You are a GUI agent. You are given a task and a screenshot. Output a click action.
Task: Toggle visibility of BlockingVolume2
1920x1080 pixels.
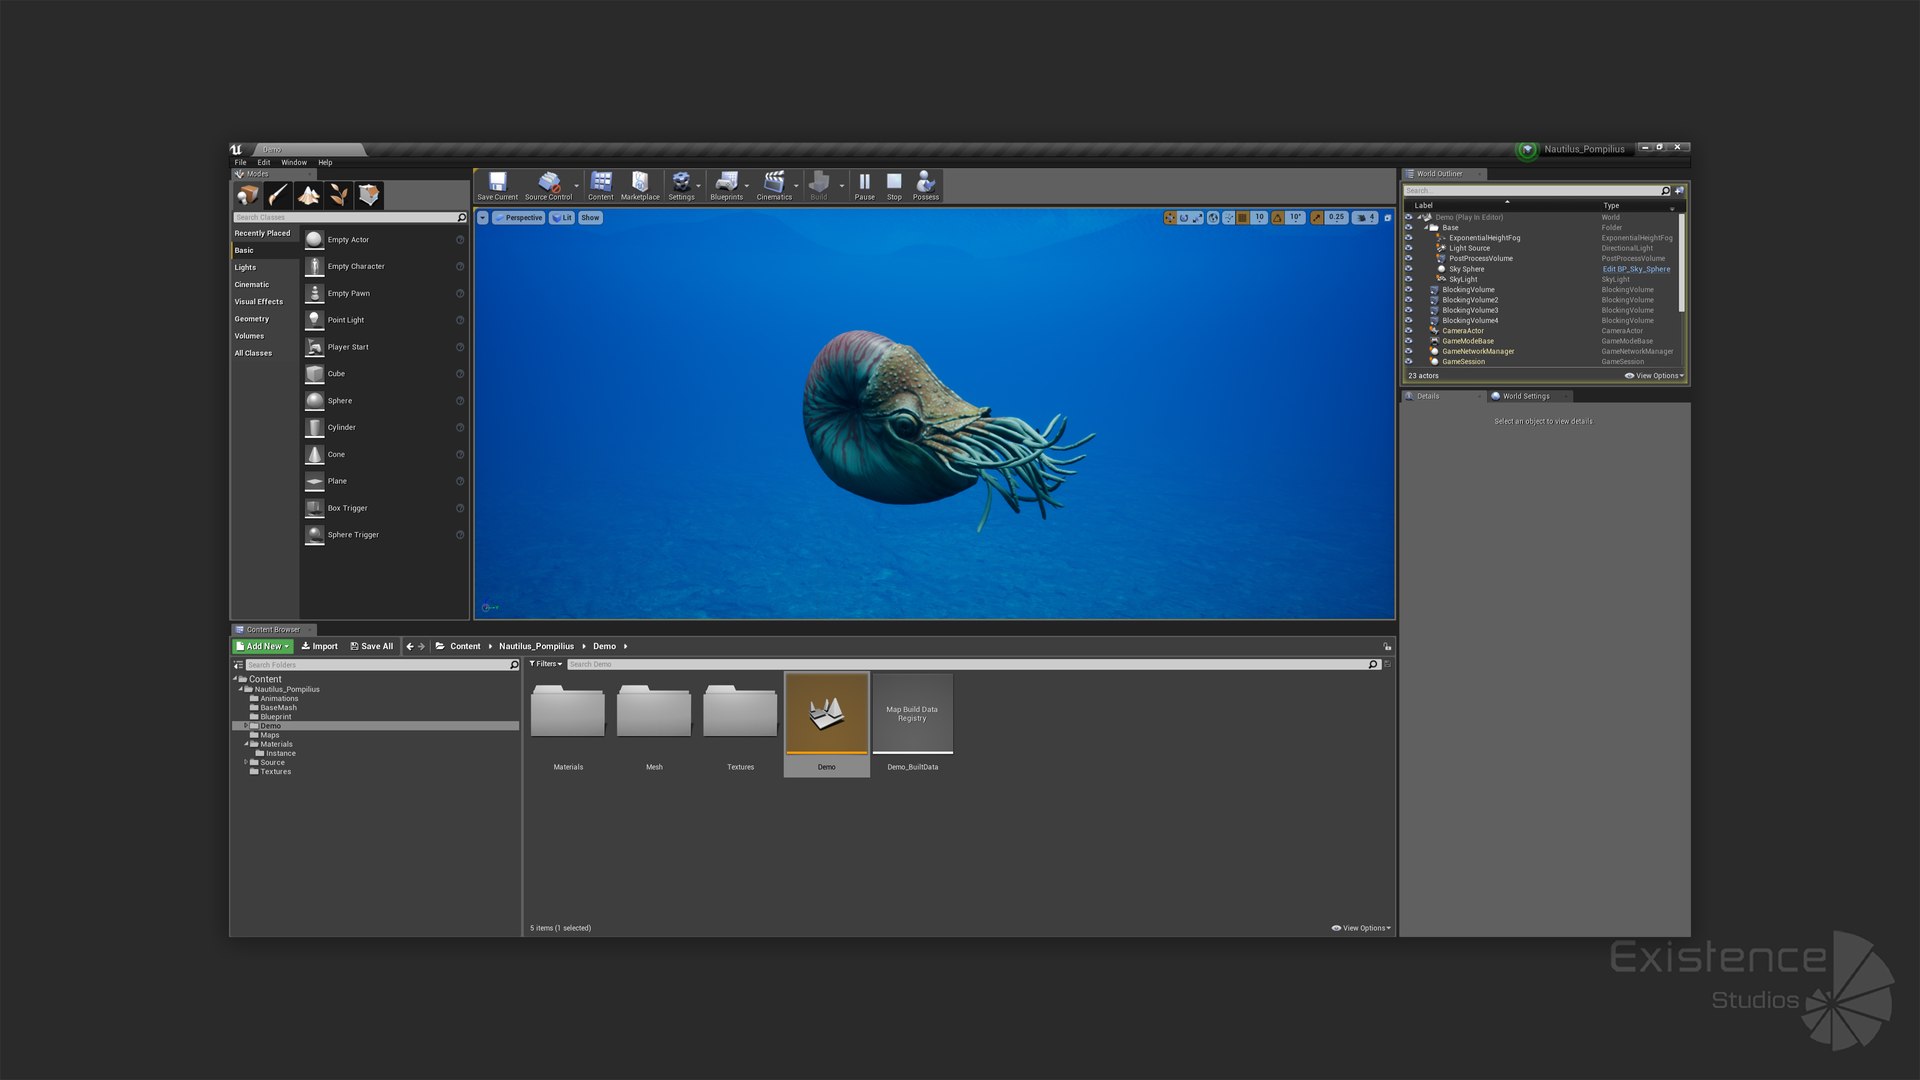pos(1409,300)
